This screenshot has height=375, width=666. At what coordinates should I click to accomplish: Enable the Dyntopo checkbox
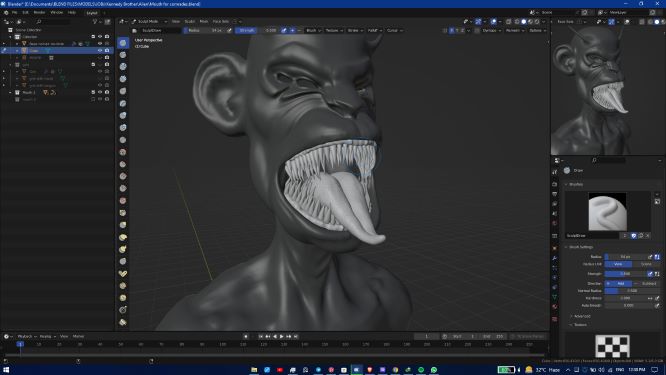[478, 31]
